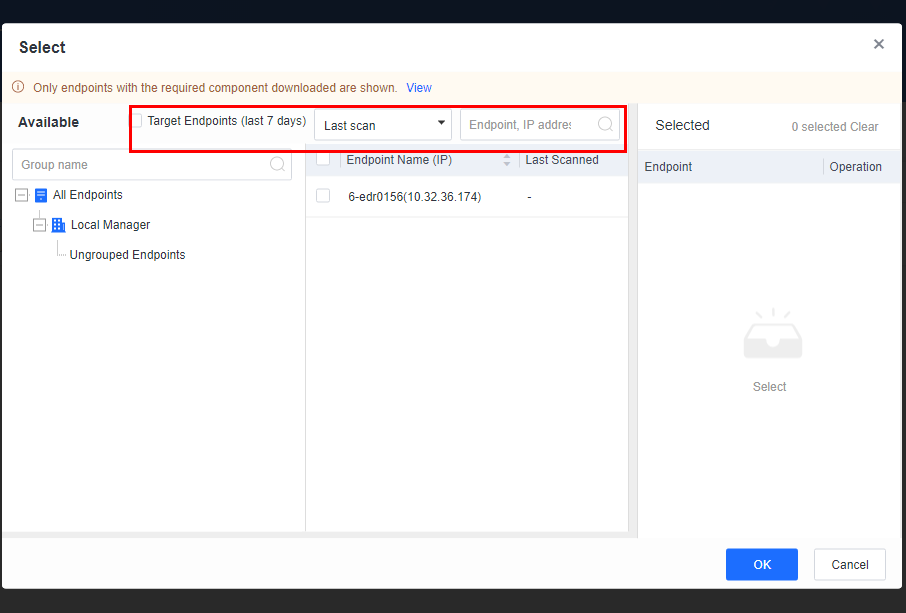Screen dimensions: 906x613
Task: Click the Endpoint Name sort arrows icon
Action: pos(507,160)
